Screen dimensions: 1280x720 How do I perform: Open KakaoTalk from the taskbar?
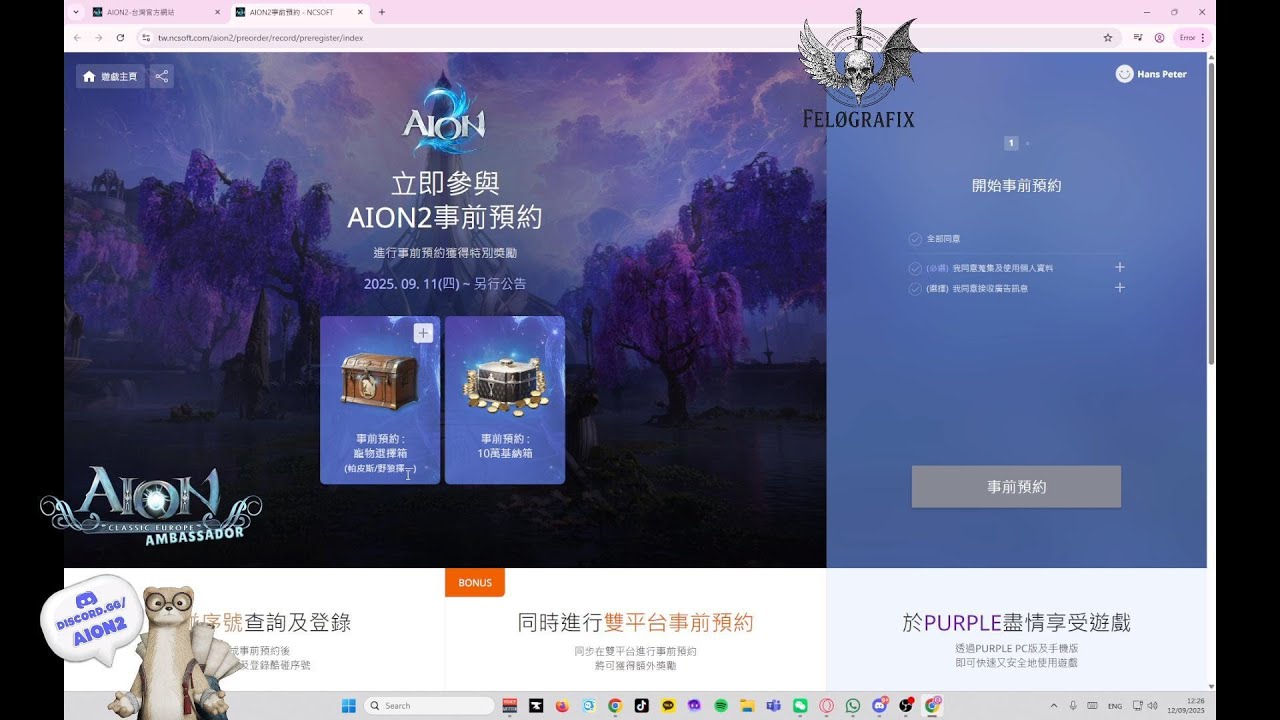(668, 706)
